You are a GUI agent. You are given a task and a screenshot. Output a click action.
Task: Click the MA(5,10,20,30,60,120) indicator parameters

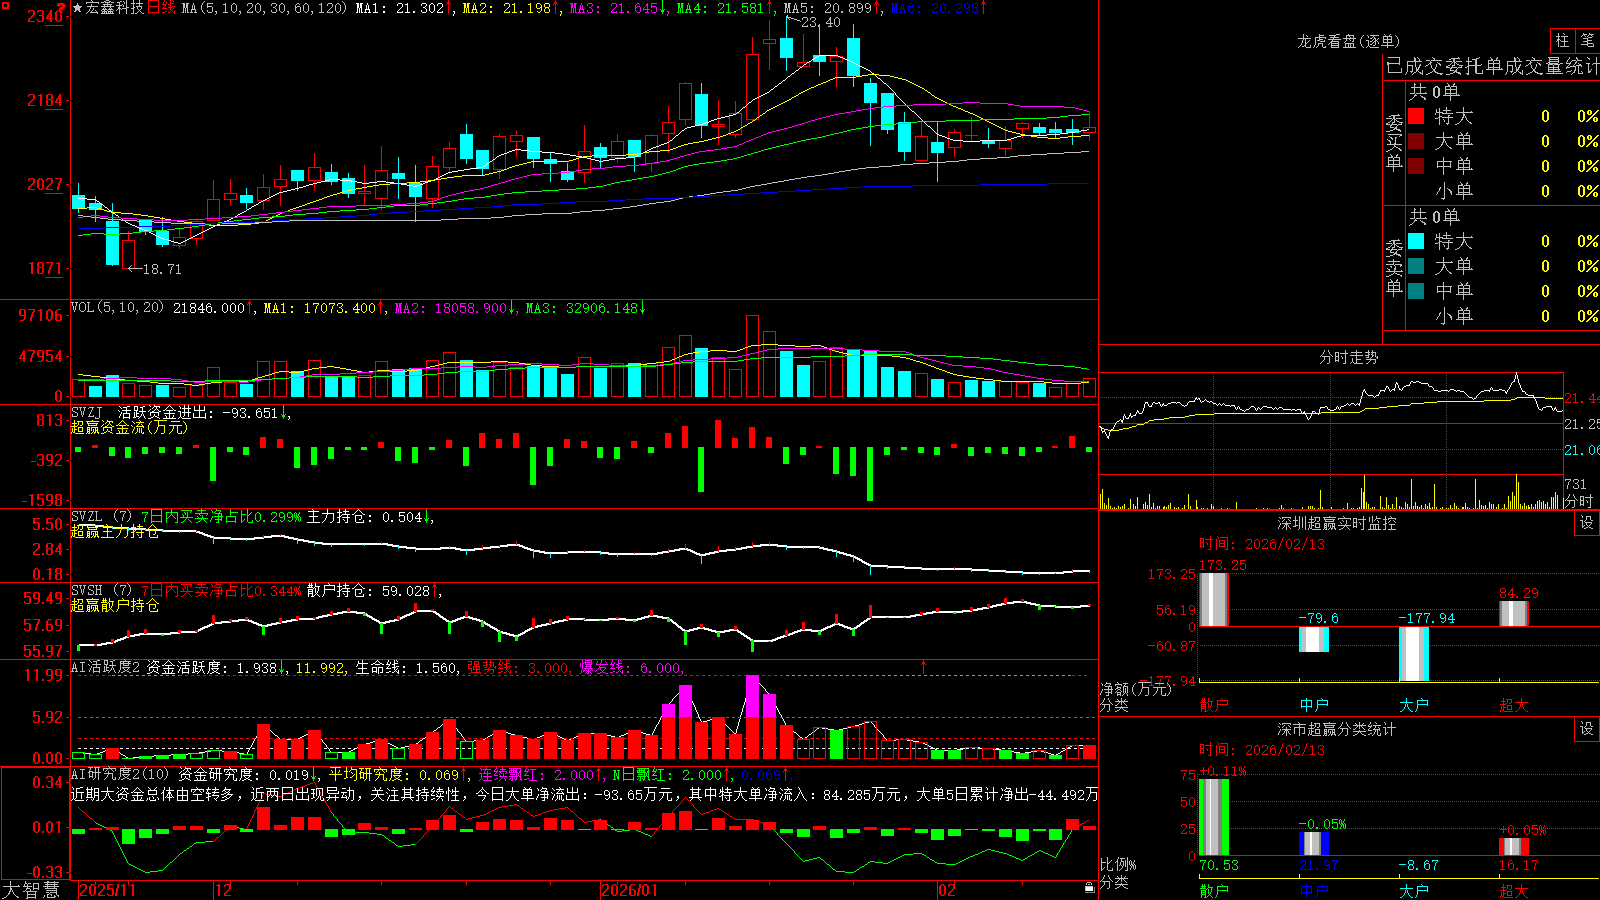(x=264, y=8)
